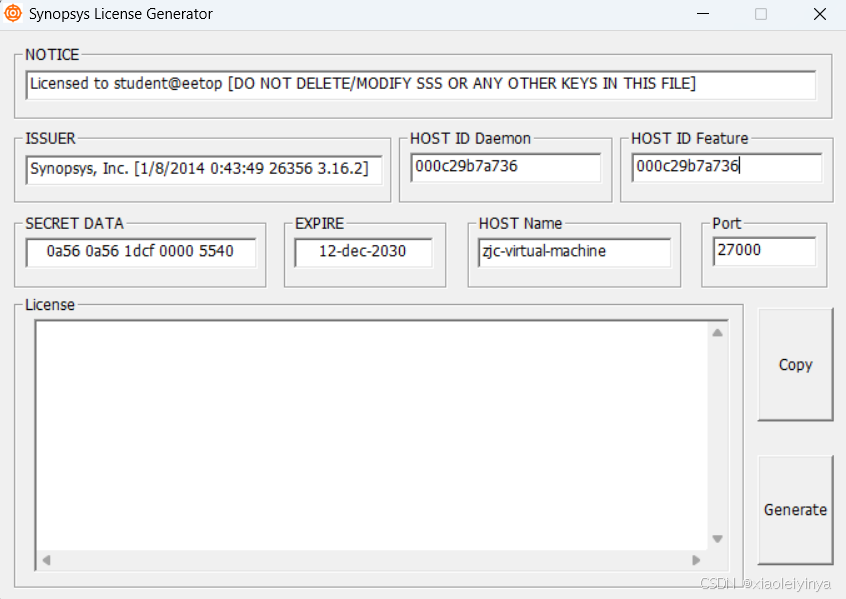
Task: Click the EXPIRE date field
Action: click(363, 252)
